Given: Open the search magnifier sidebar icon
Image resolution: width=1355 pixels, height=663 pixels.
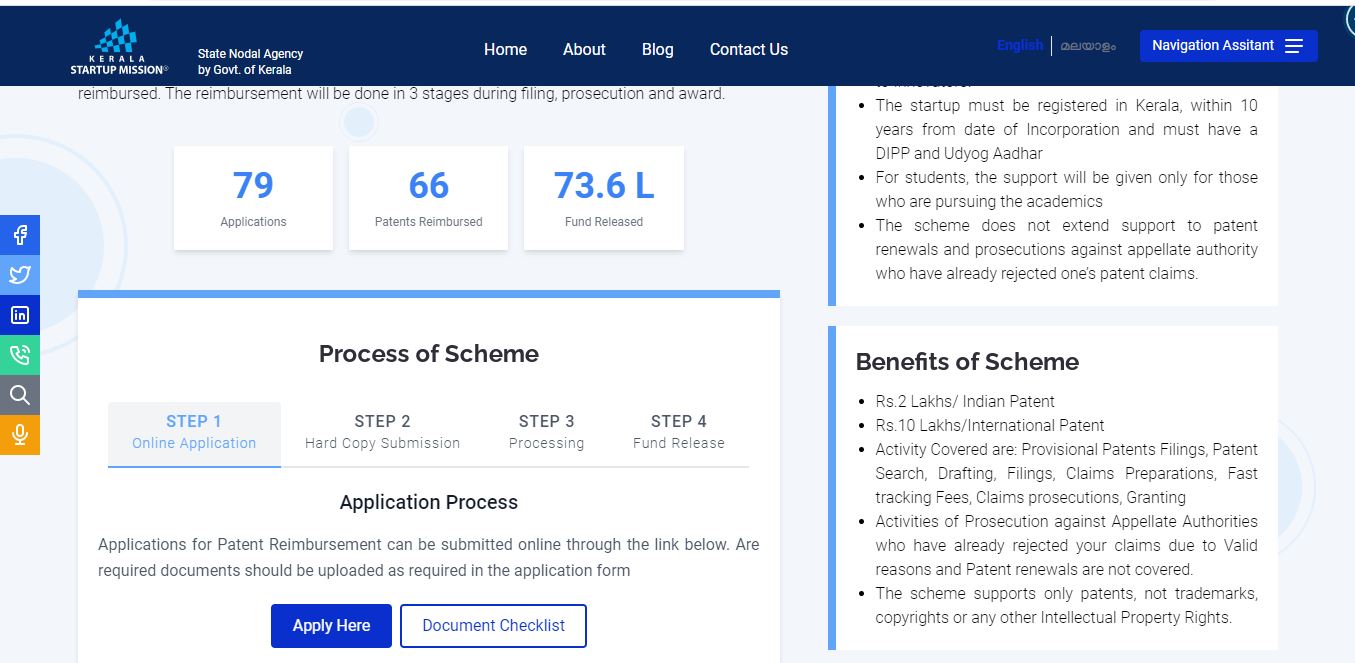Looking at the screenshot, I should 20,395.
